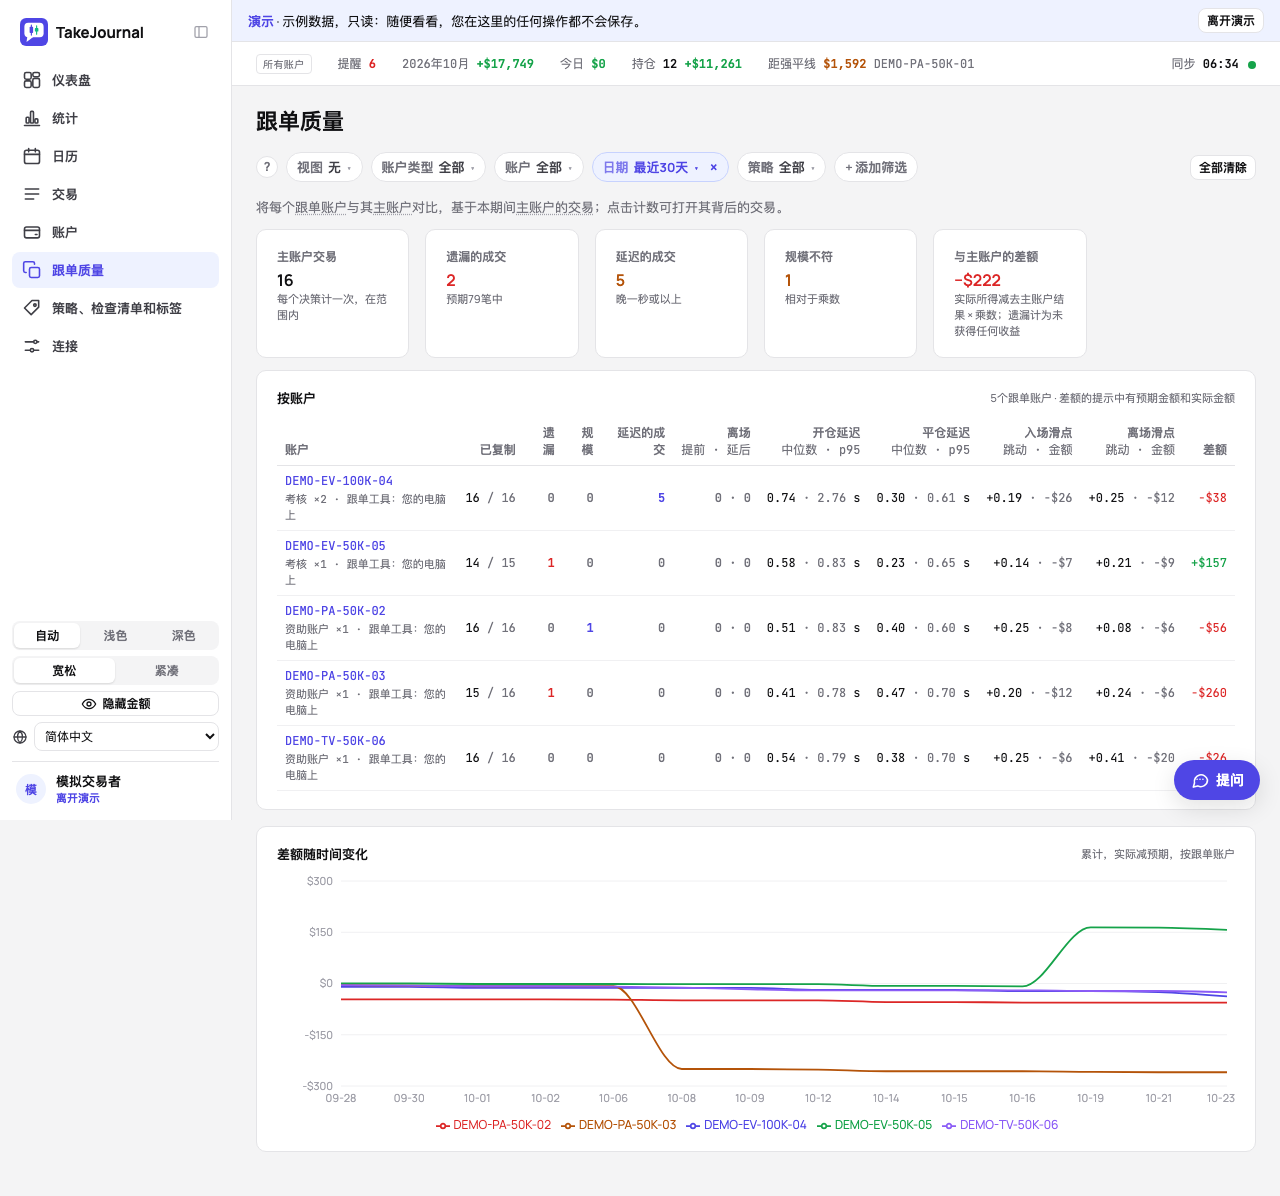Open 策略、检查清单和标签 tag icon
The image size is (1280, 1196).
click(32, 308)
